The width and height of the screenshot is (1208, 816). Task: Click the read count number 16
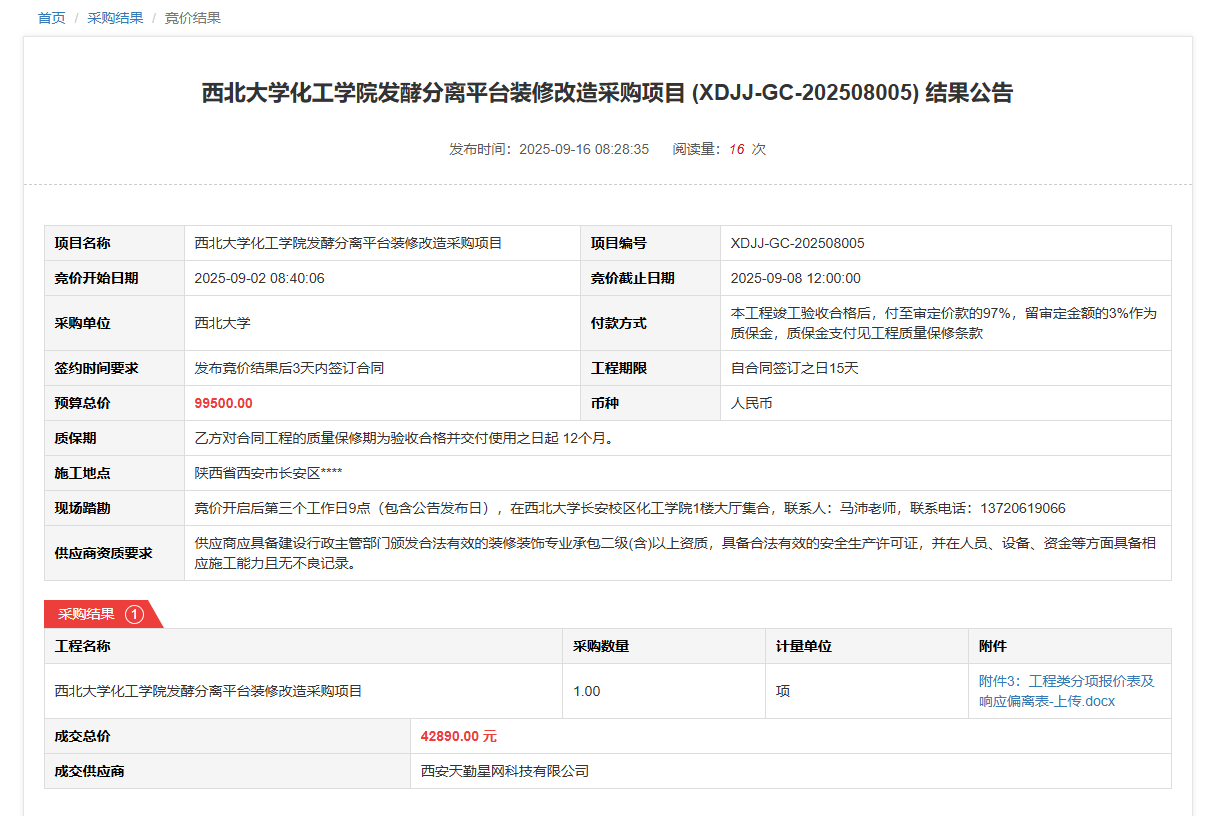pos(736,149)
